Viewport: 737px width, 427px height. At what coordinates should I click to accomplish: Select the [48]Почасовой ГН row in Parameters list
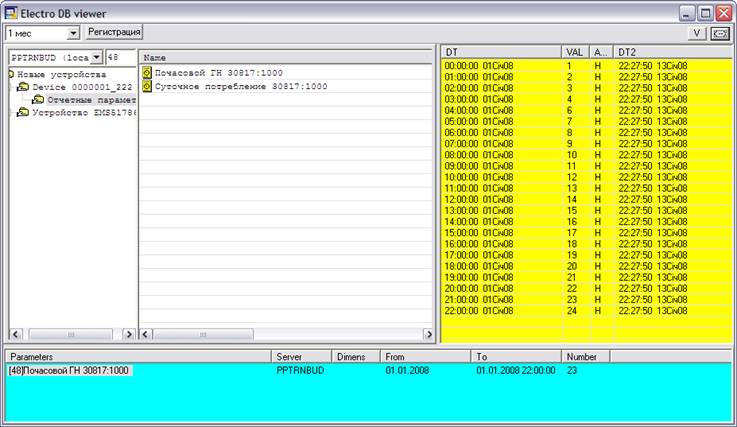coord(70,371)
